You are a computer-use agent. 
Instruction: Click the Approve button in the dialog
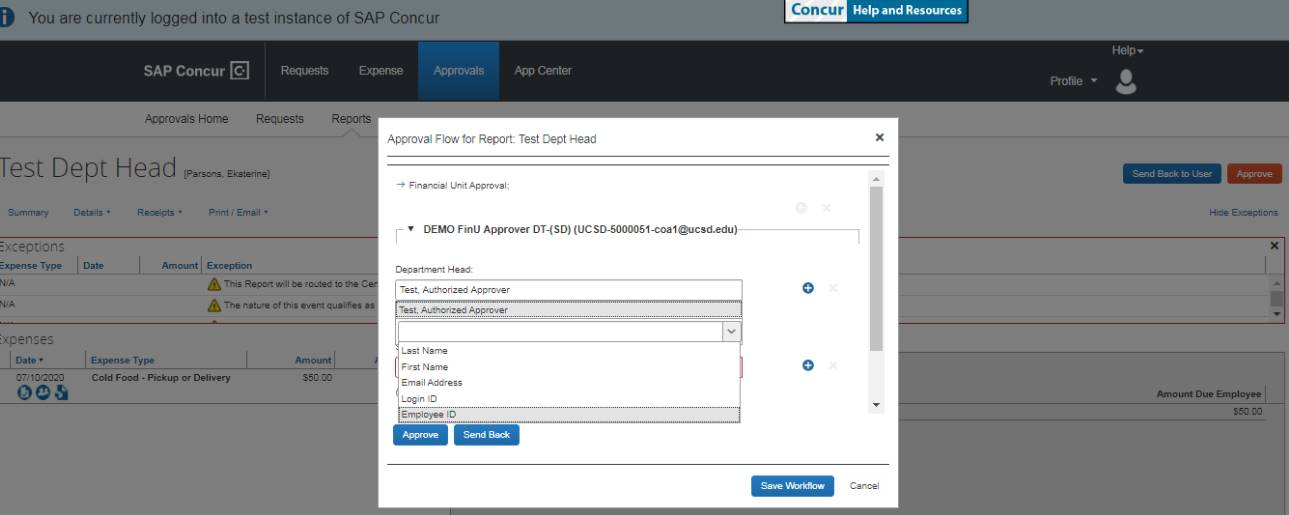(420, 436)
